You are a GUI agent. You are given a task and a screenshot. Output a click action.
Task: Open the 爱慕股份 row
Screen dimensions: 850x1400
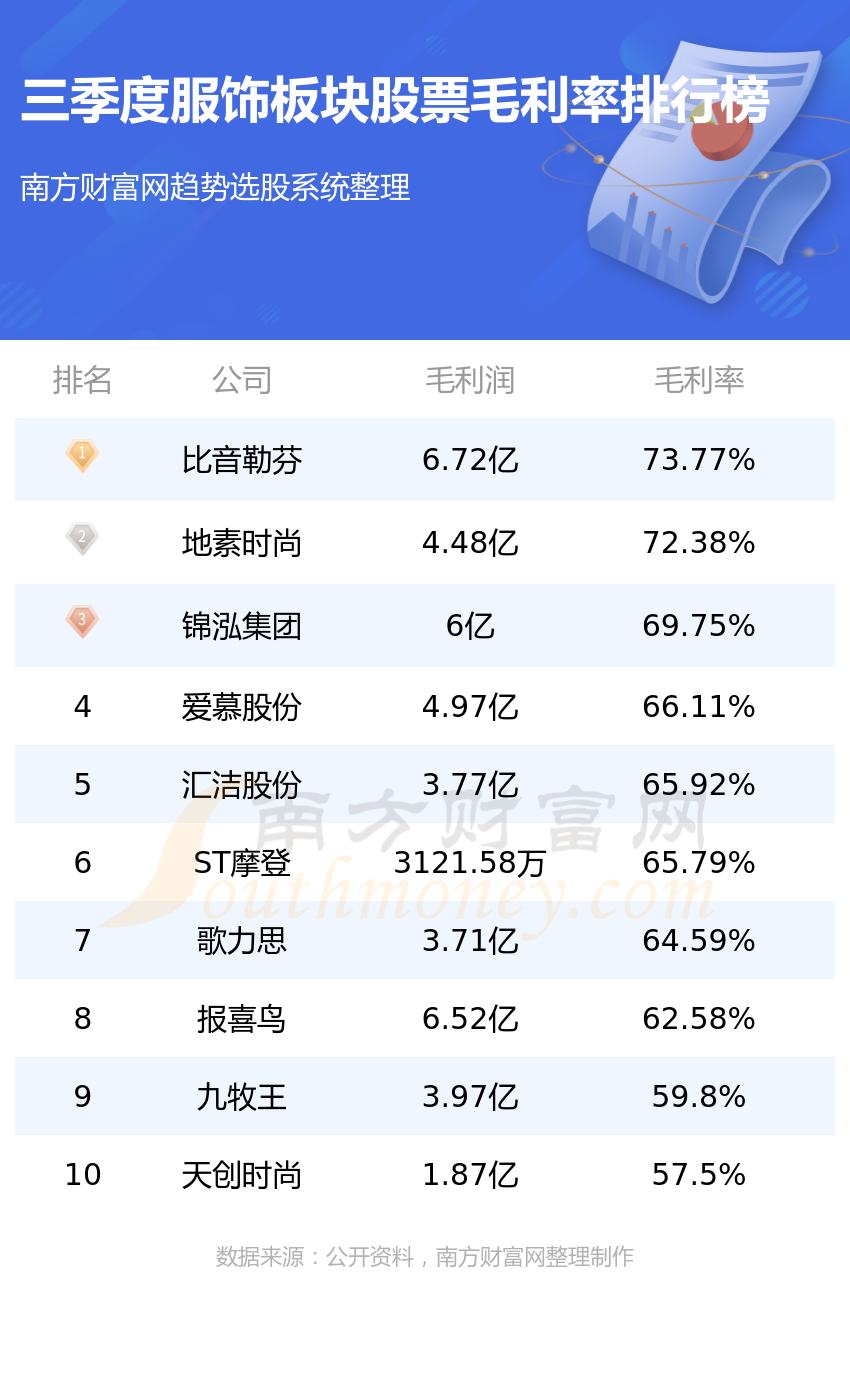tap(425, 706)
